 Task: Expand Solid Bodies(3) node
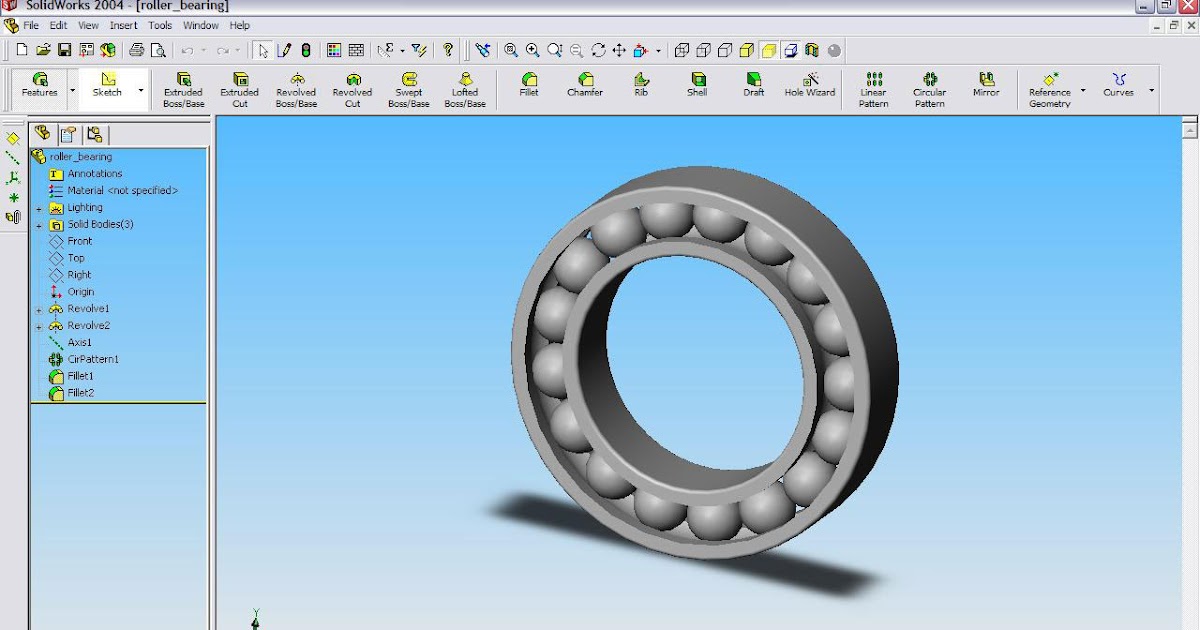coord(39,225)
